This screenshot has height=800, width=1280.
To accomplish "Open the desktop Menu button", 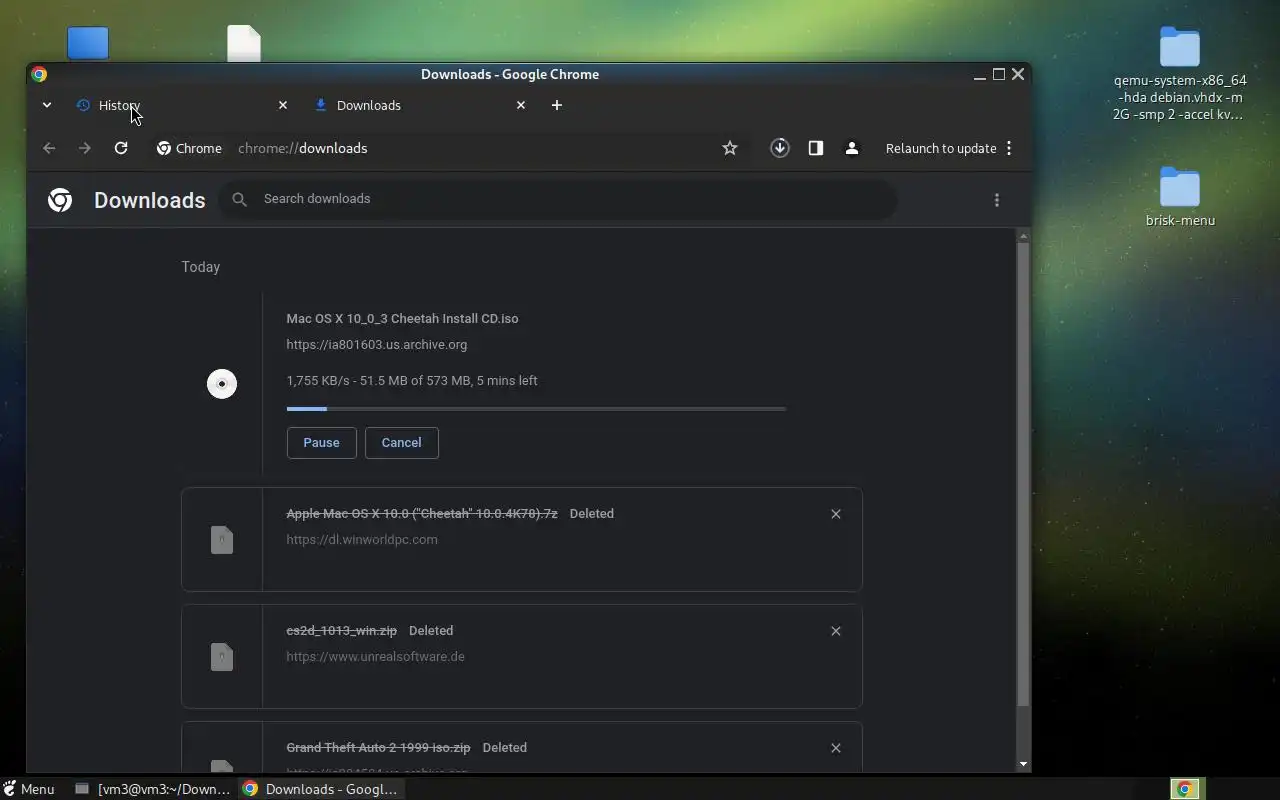I will (x=28, y=789).
